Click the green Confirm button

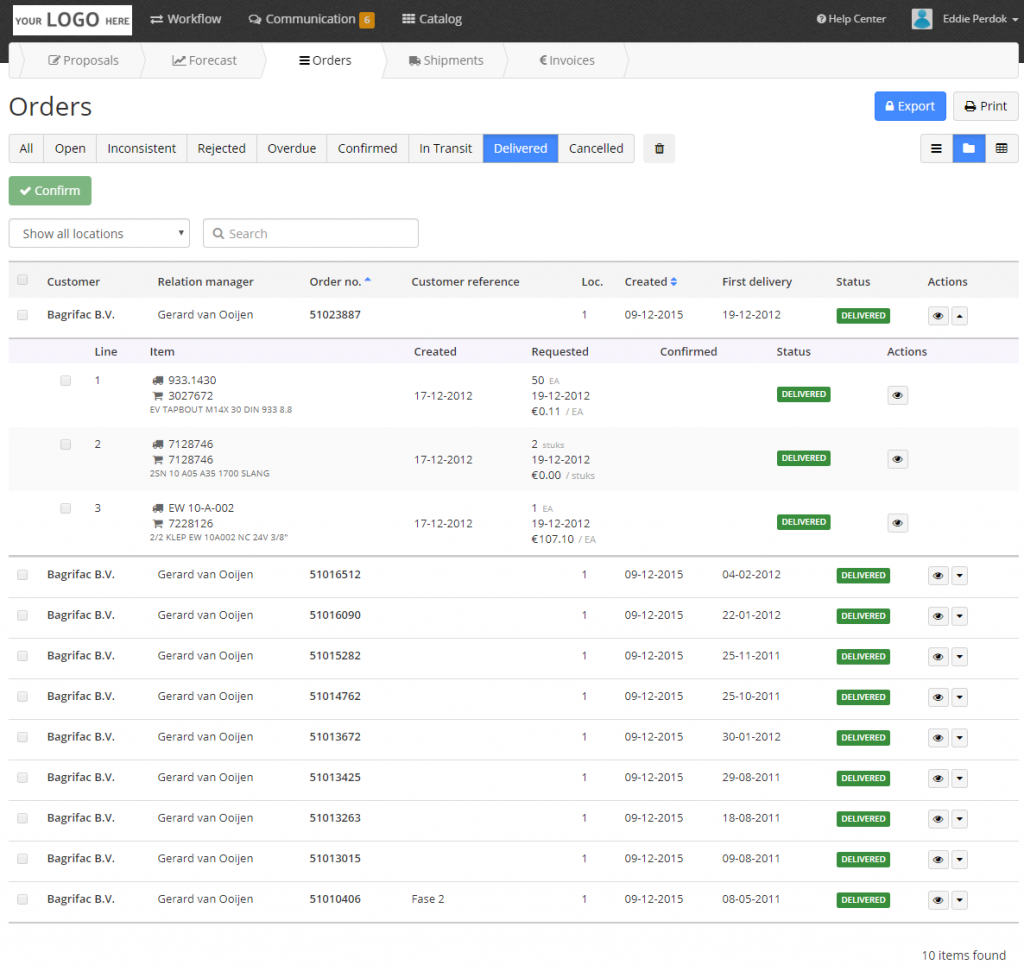(50, 191)
